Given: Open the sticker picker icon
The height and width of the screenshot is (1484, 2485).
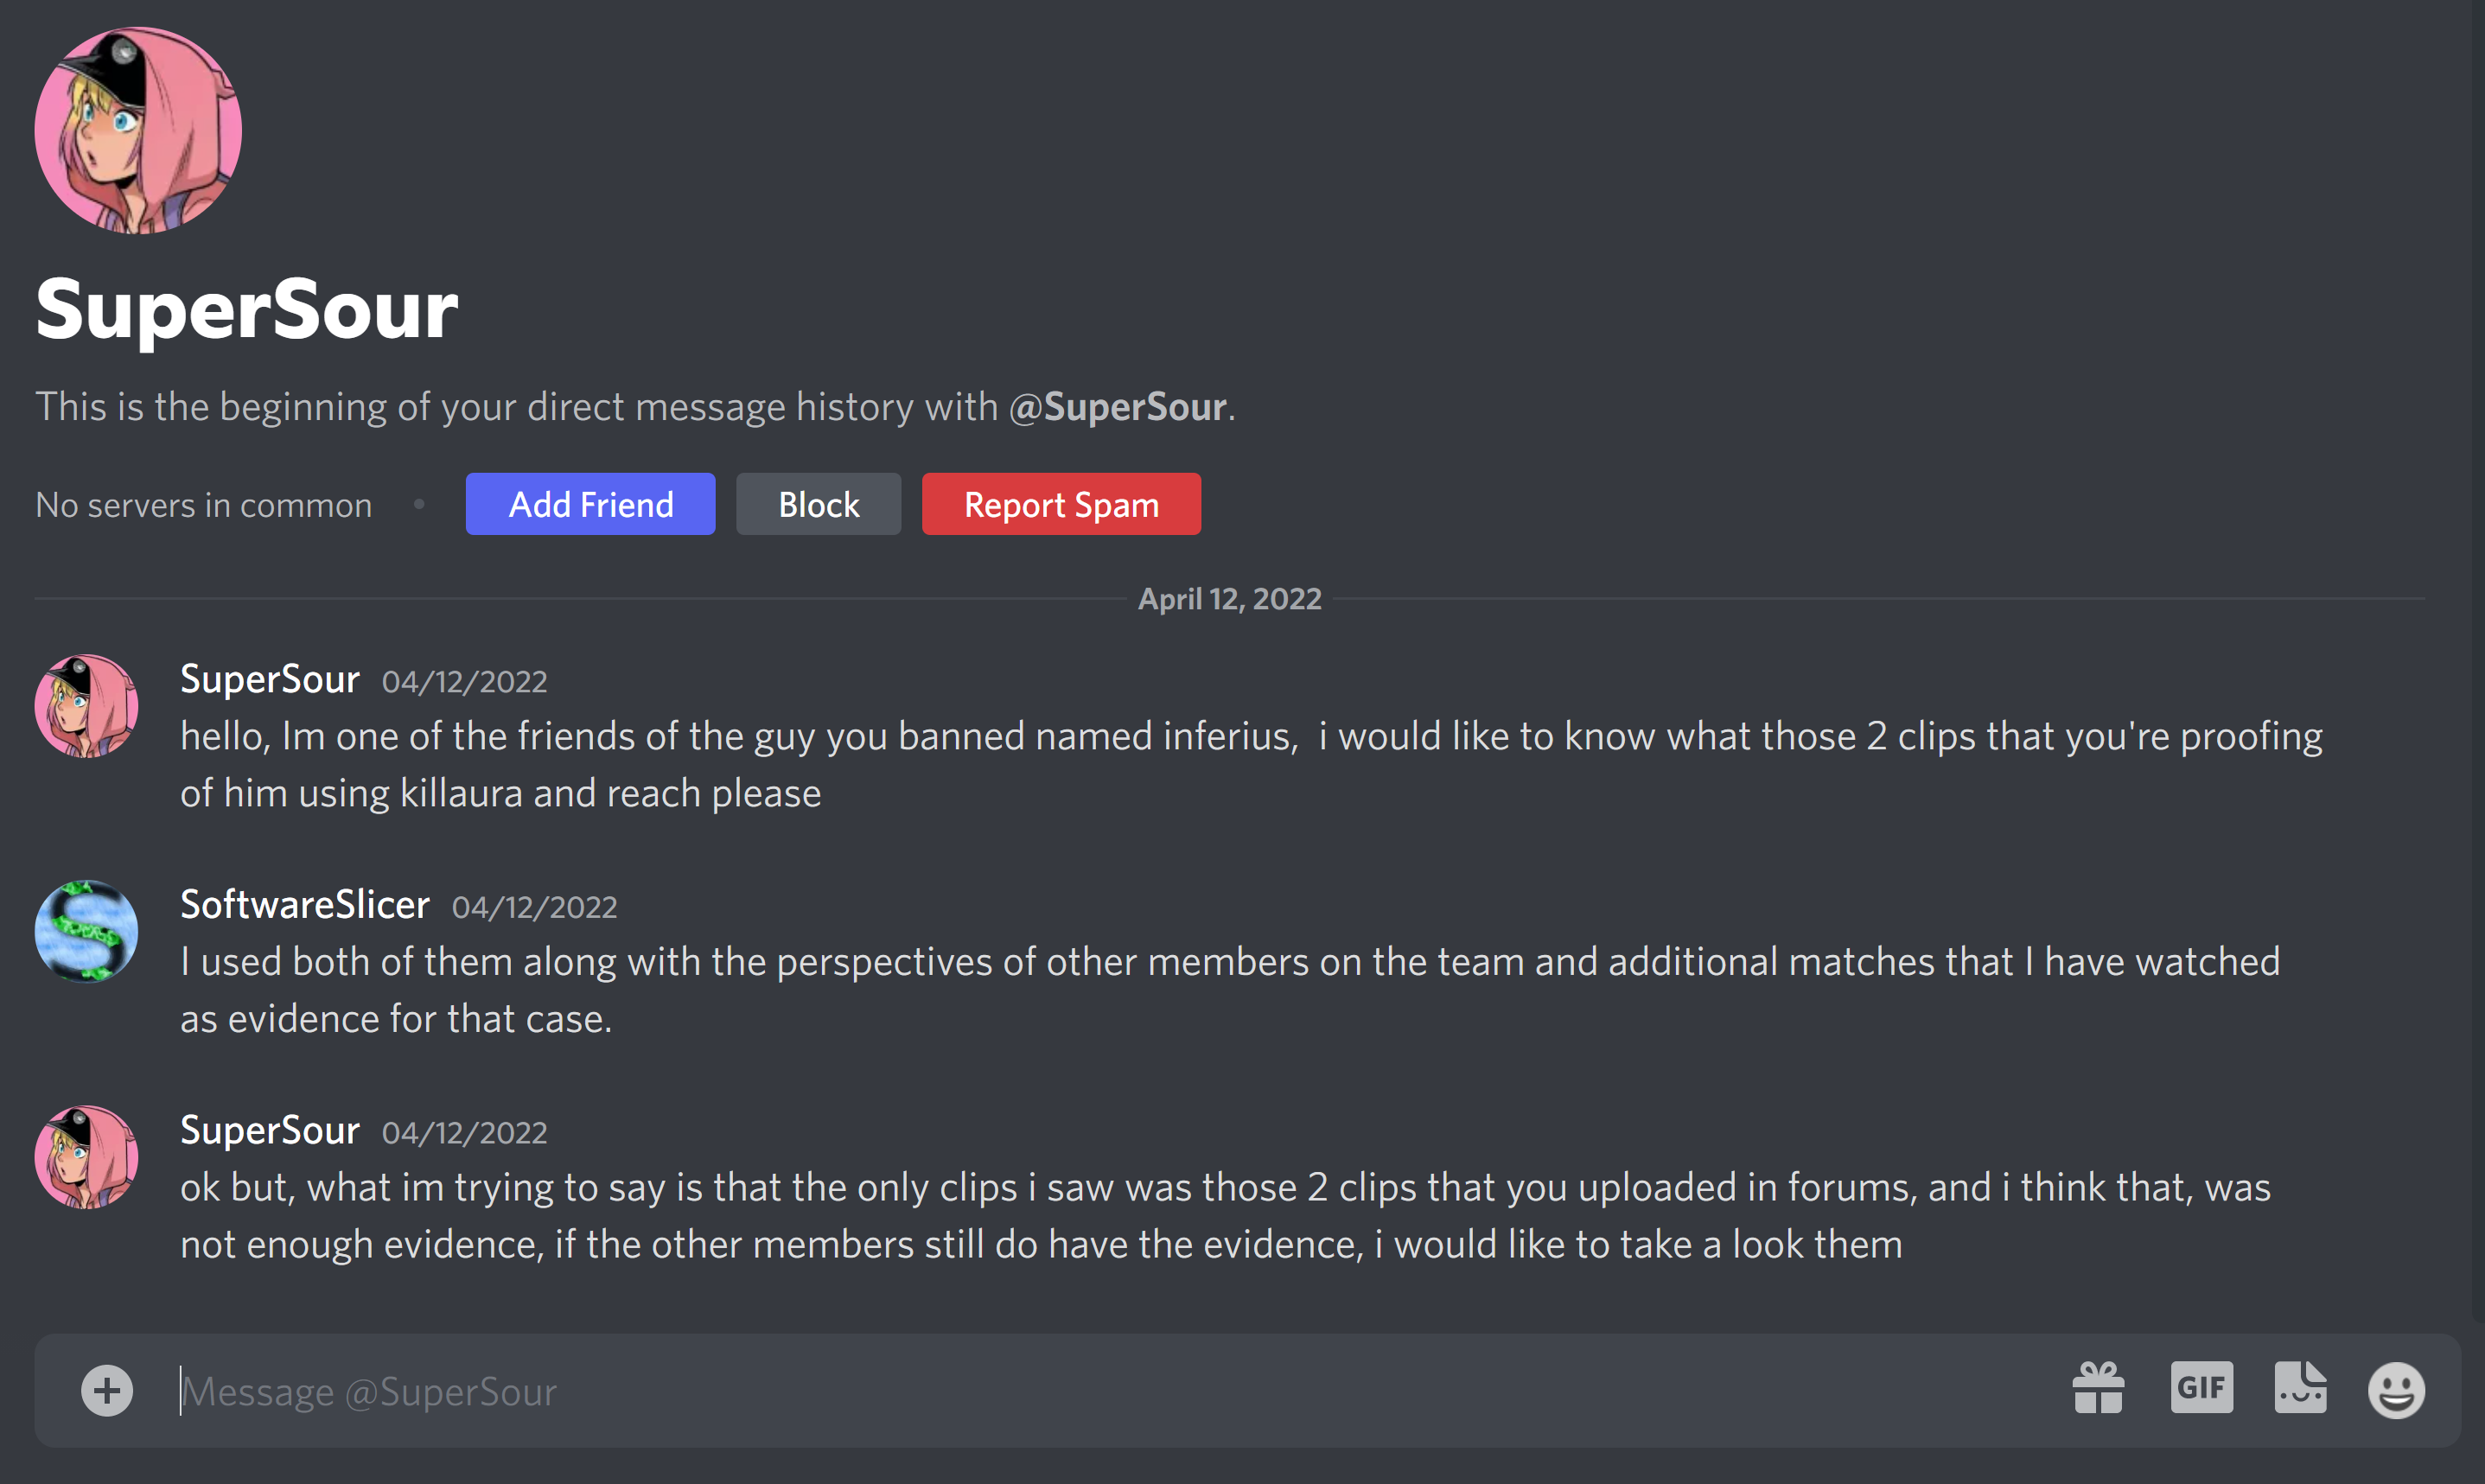Looking at the screenshot, I should click(2300, 1388).
